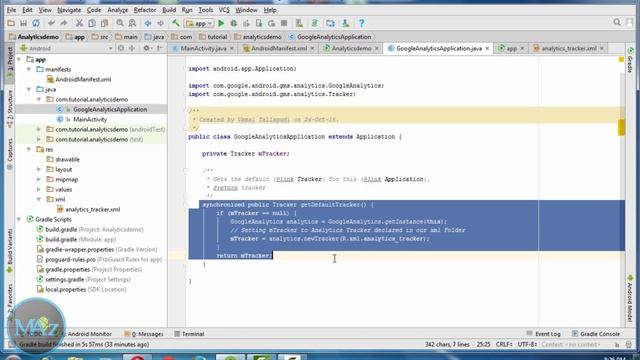Click the Open file toolbar icon

tap(11, 23)
